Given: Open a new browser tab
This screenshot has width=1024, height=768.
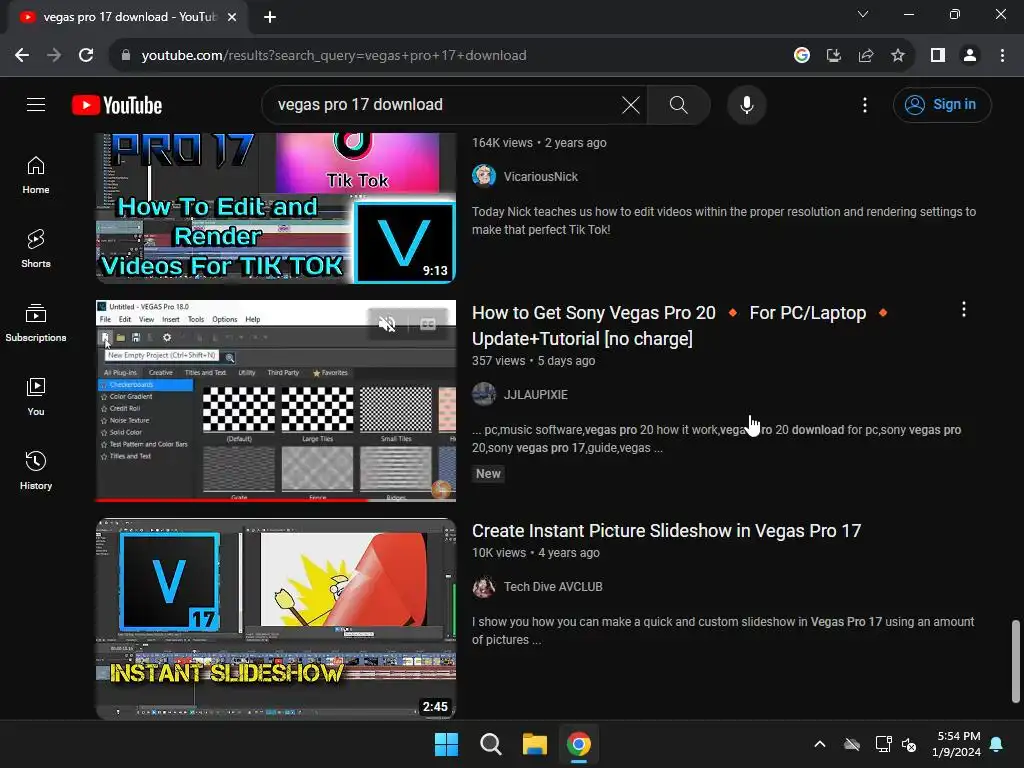Looking at the screenshot, I should [x=270, y=17].
